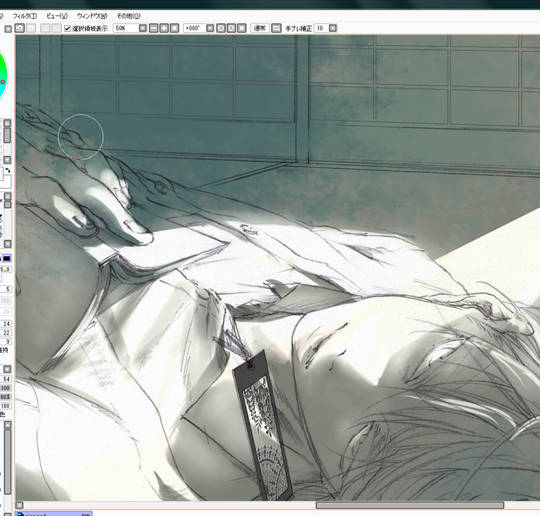
Task: Click the zoom in plus icon
Action: tap(164, 28)
